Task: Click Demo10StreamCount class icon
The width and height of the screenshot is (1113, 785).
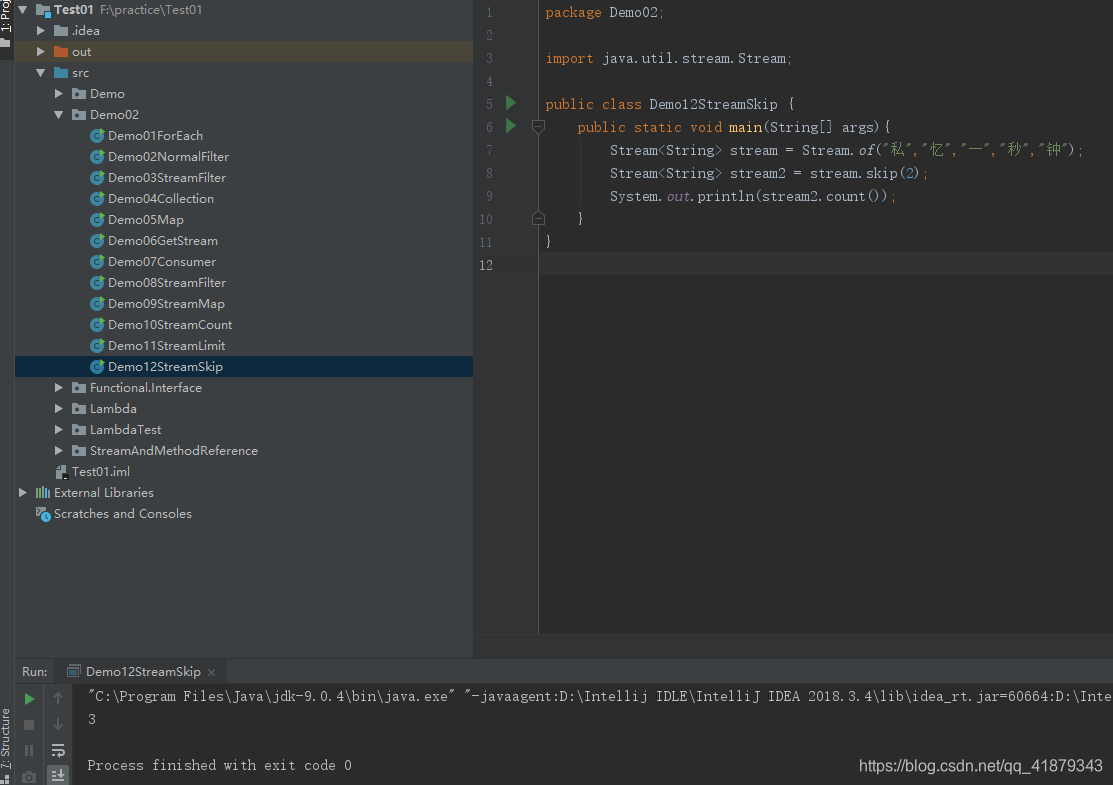Action: coord(97,325)
